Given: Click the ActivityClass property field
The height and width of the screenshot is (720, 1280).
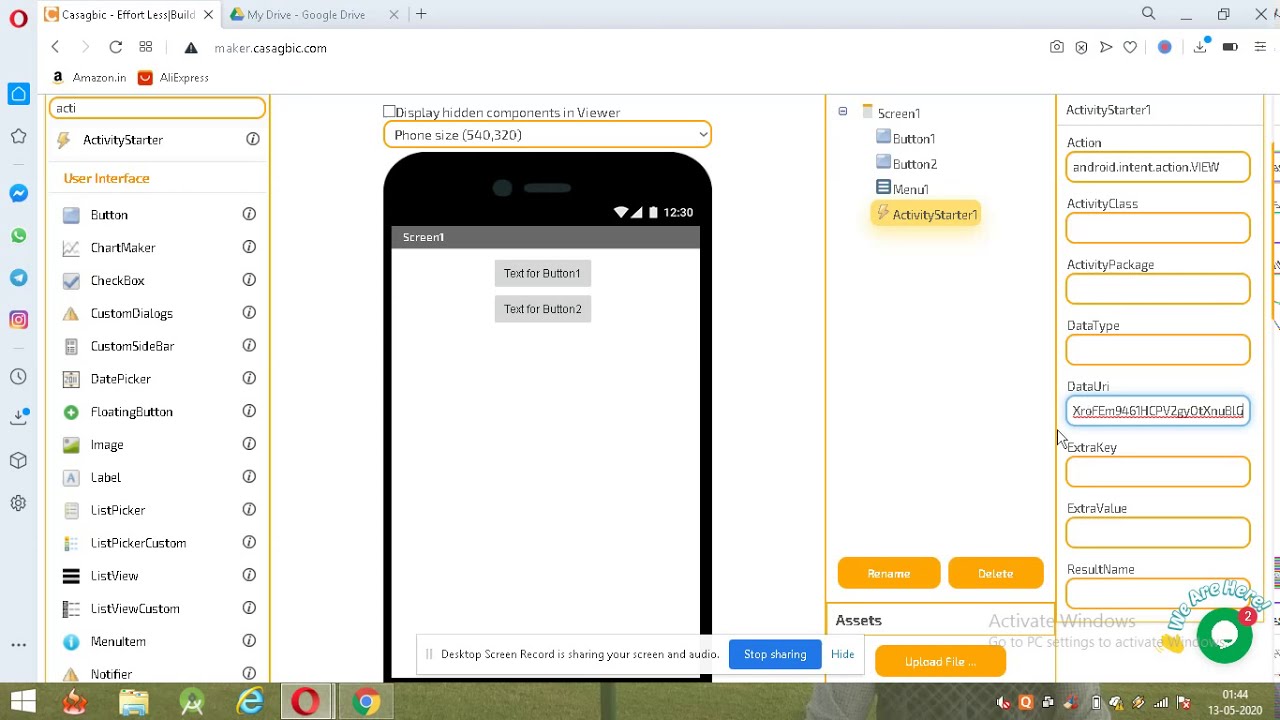Looking at the screenshot, I should [x=1158, y=228].
